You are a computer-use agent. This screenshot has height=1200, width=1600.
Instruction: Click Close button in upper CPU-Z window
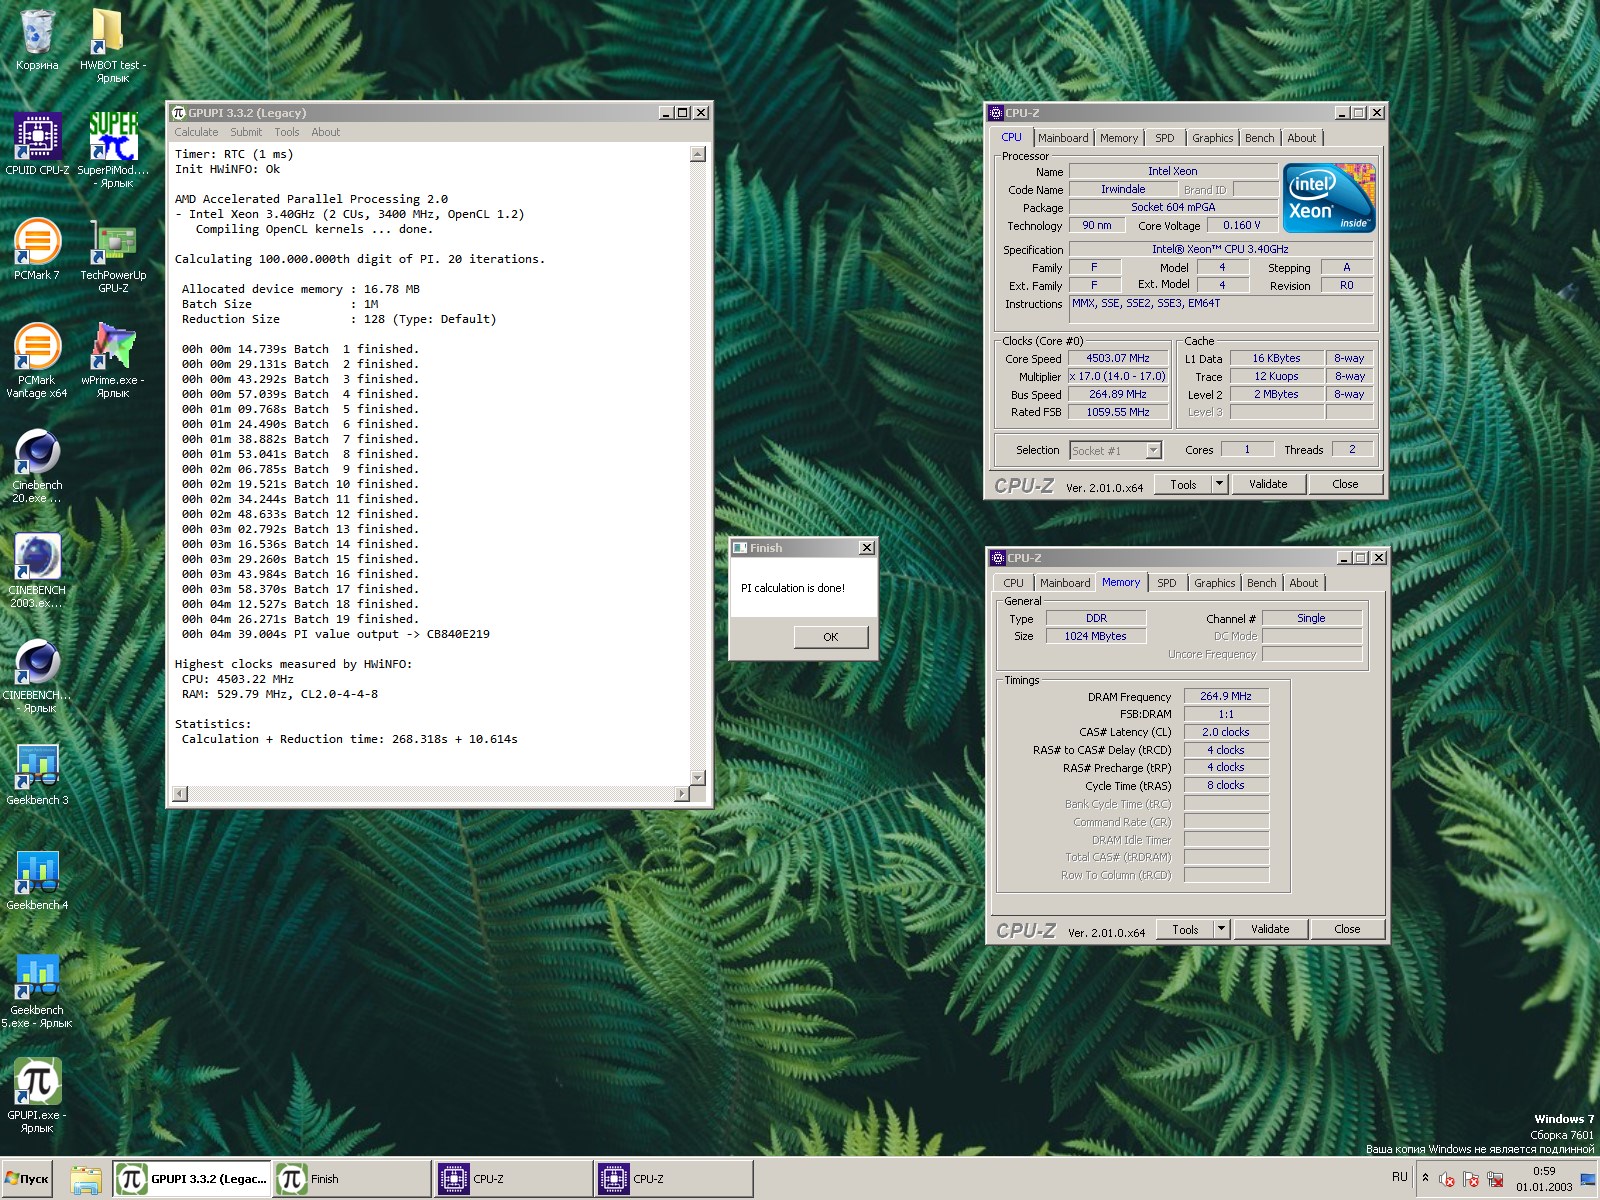pos(1345,485)
